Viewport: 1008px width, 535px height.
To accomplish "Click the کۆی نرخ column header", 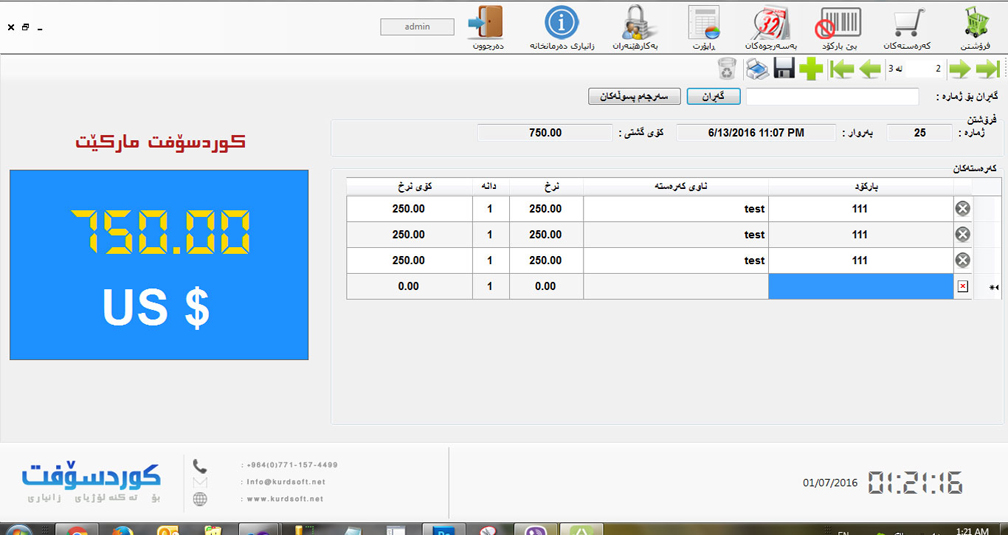I will 410,186.
